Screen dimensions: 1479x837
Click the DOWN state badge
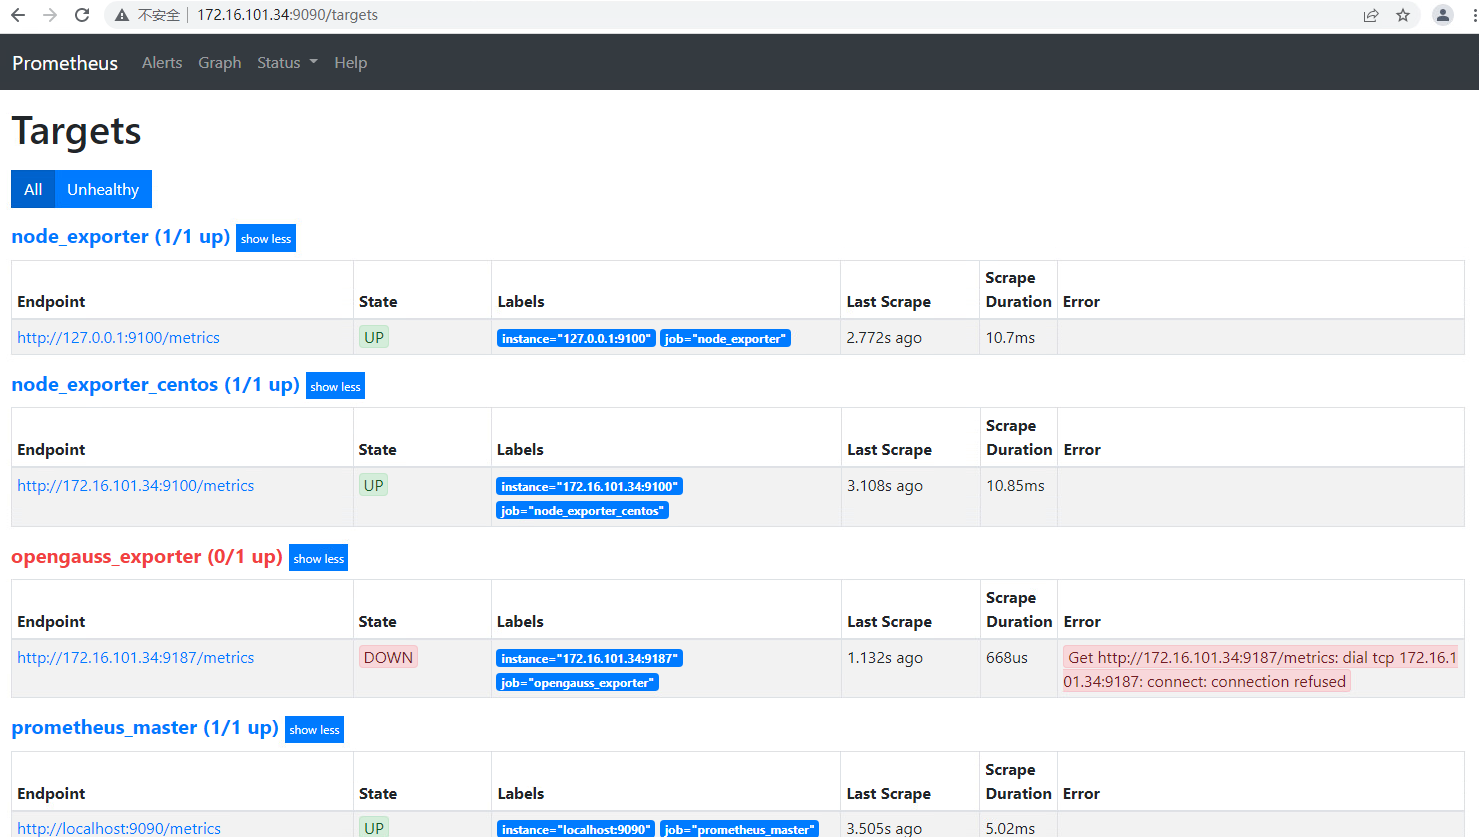pyautogui.click(x=388, y=657)
